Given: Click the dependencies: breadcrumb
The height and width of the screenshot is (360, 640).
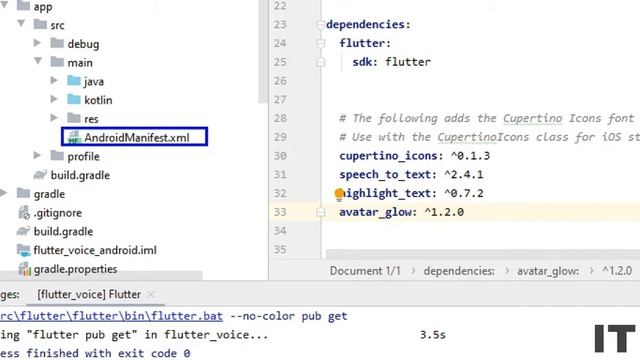Looking at the screenshot, I should tap(459, 271).
